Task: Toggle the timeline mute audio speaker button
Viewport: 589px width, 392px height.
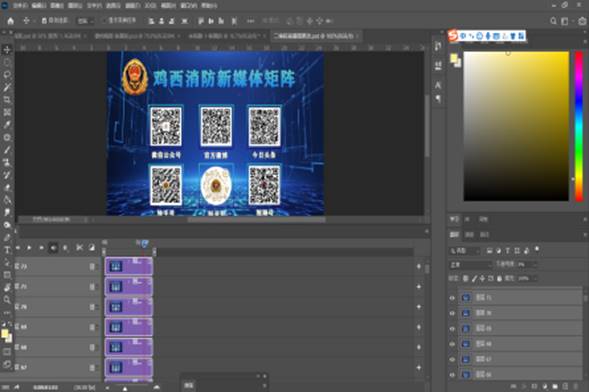Action: [x=53, y=248]
